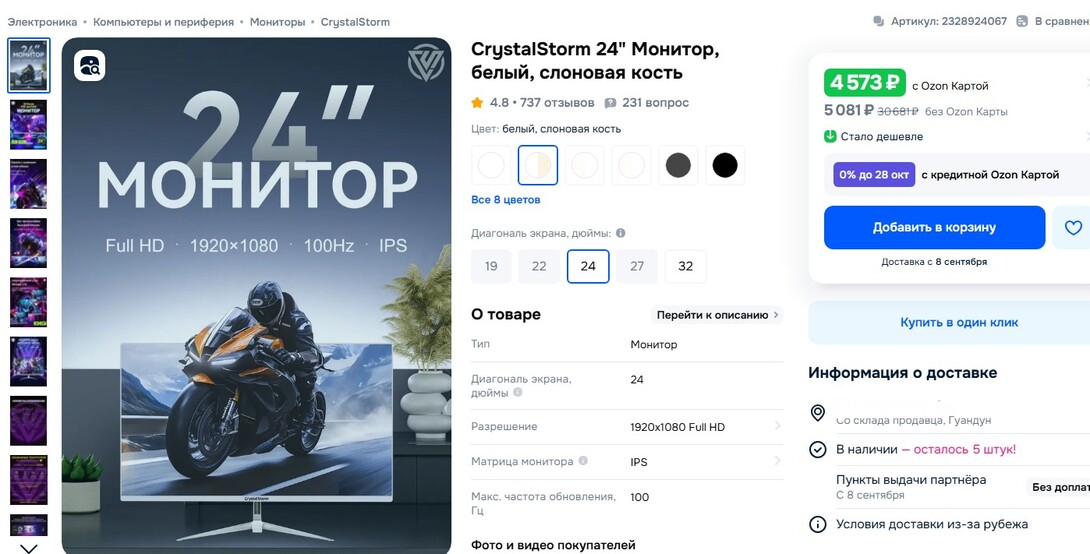Expand the IPS matrix row chevron

[x=777, y=461]
